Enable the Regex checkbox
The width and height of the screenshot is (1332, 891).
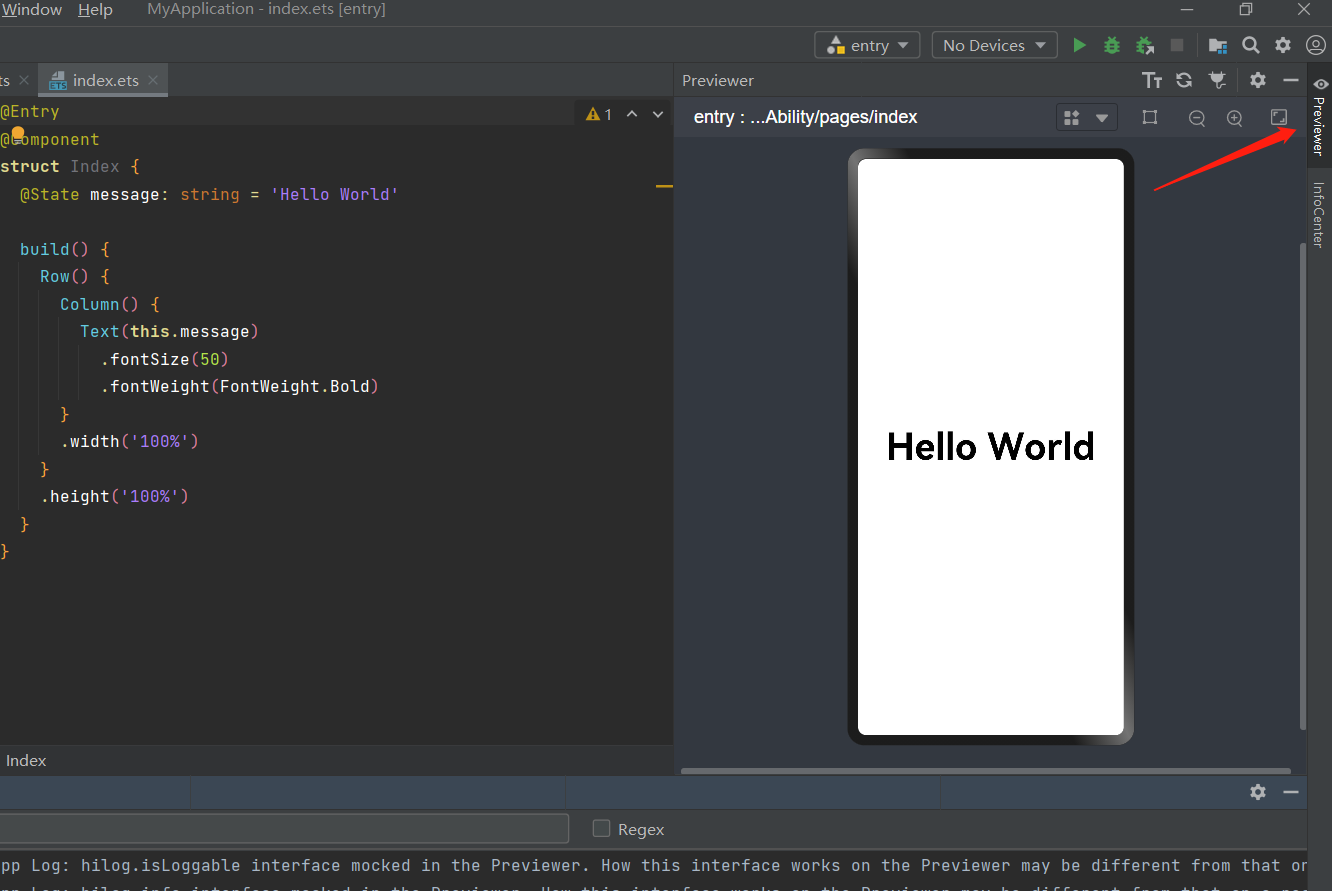coord(601,828)
